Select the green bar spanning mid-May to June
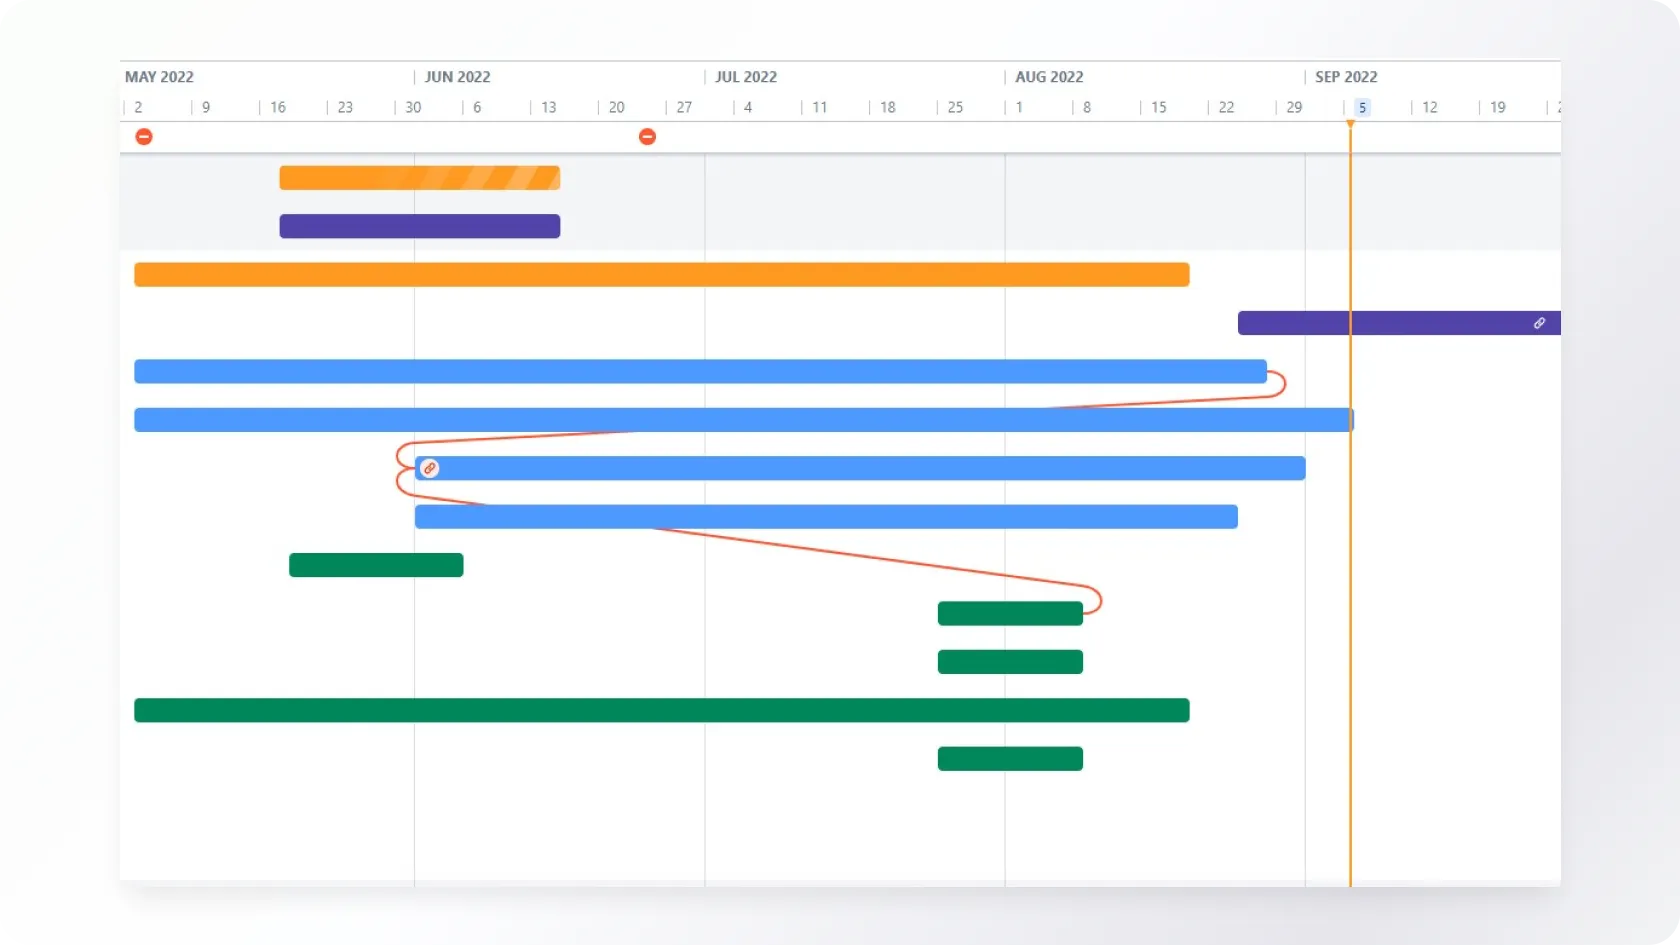This screenshot has width=1680, height=945. click(x=376, y=565)
